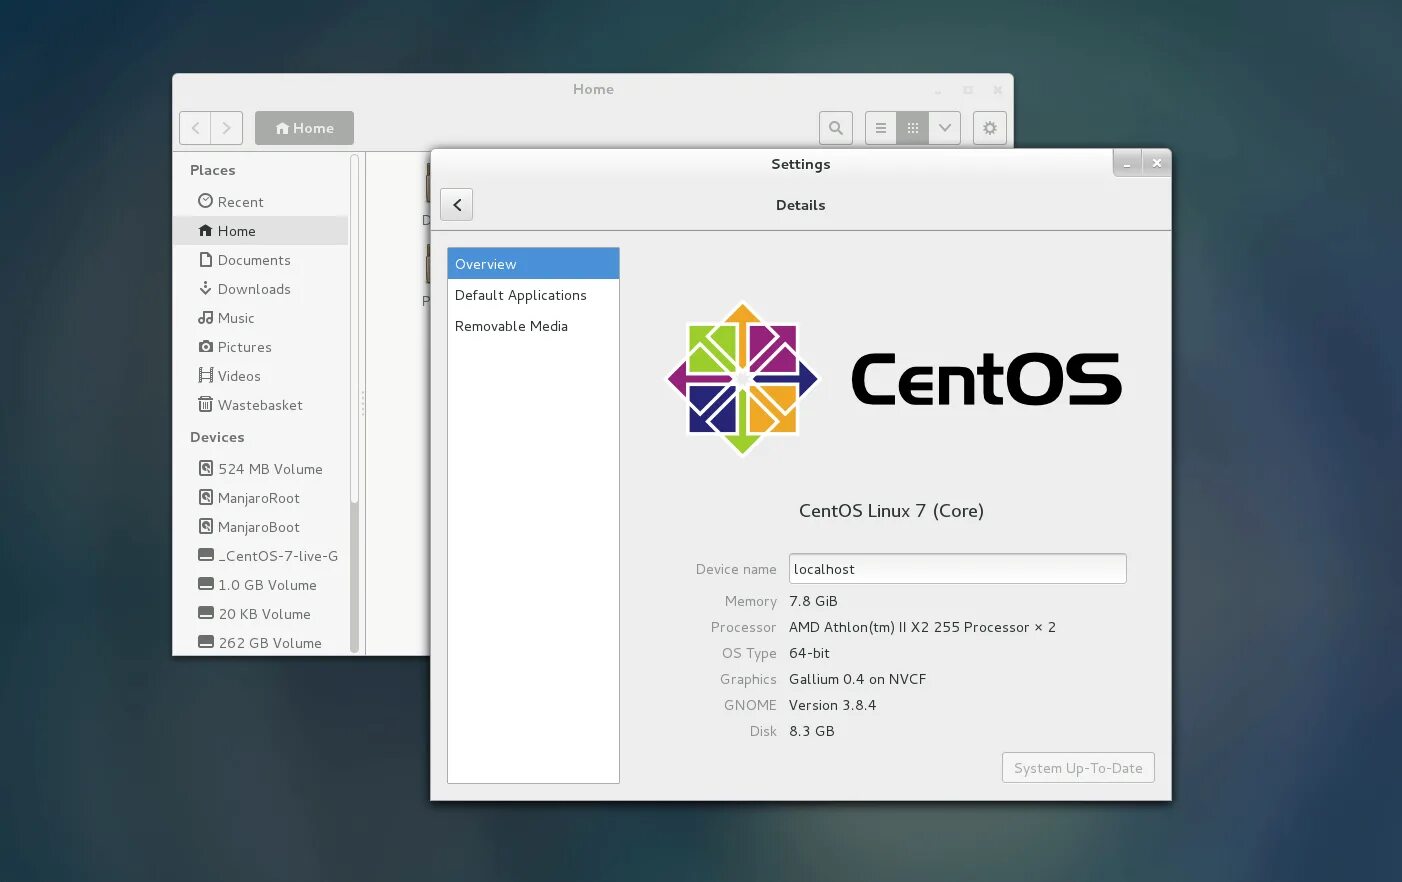Viewport: 1402px width, 882px height.
Task: Open Wastebasket in the Places sidebar
Action: 261,405
